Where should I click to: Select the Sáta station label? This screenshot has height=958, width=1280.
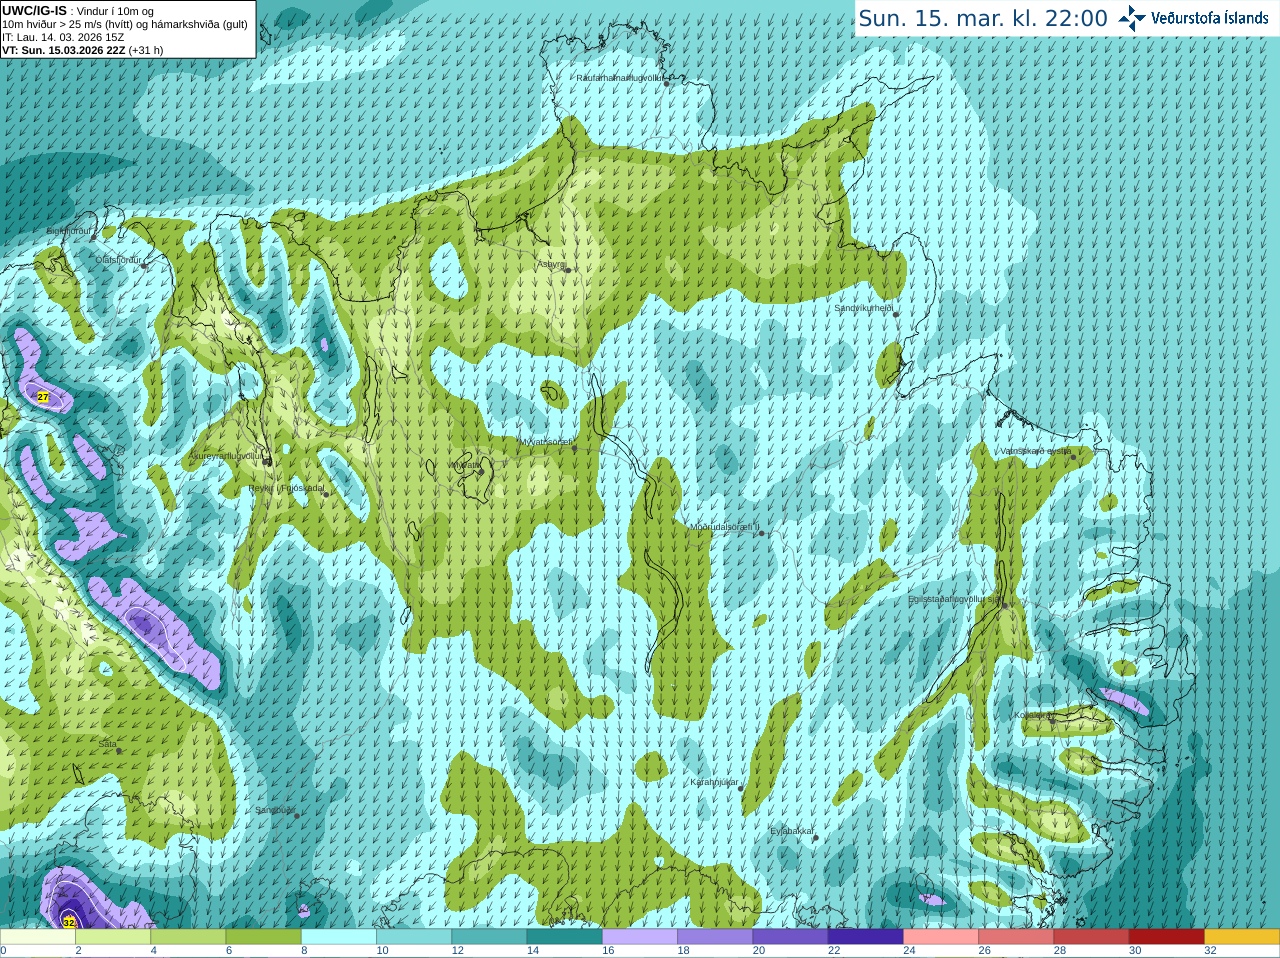[x=107, y=744]
